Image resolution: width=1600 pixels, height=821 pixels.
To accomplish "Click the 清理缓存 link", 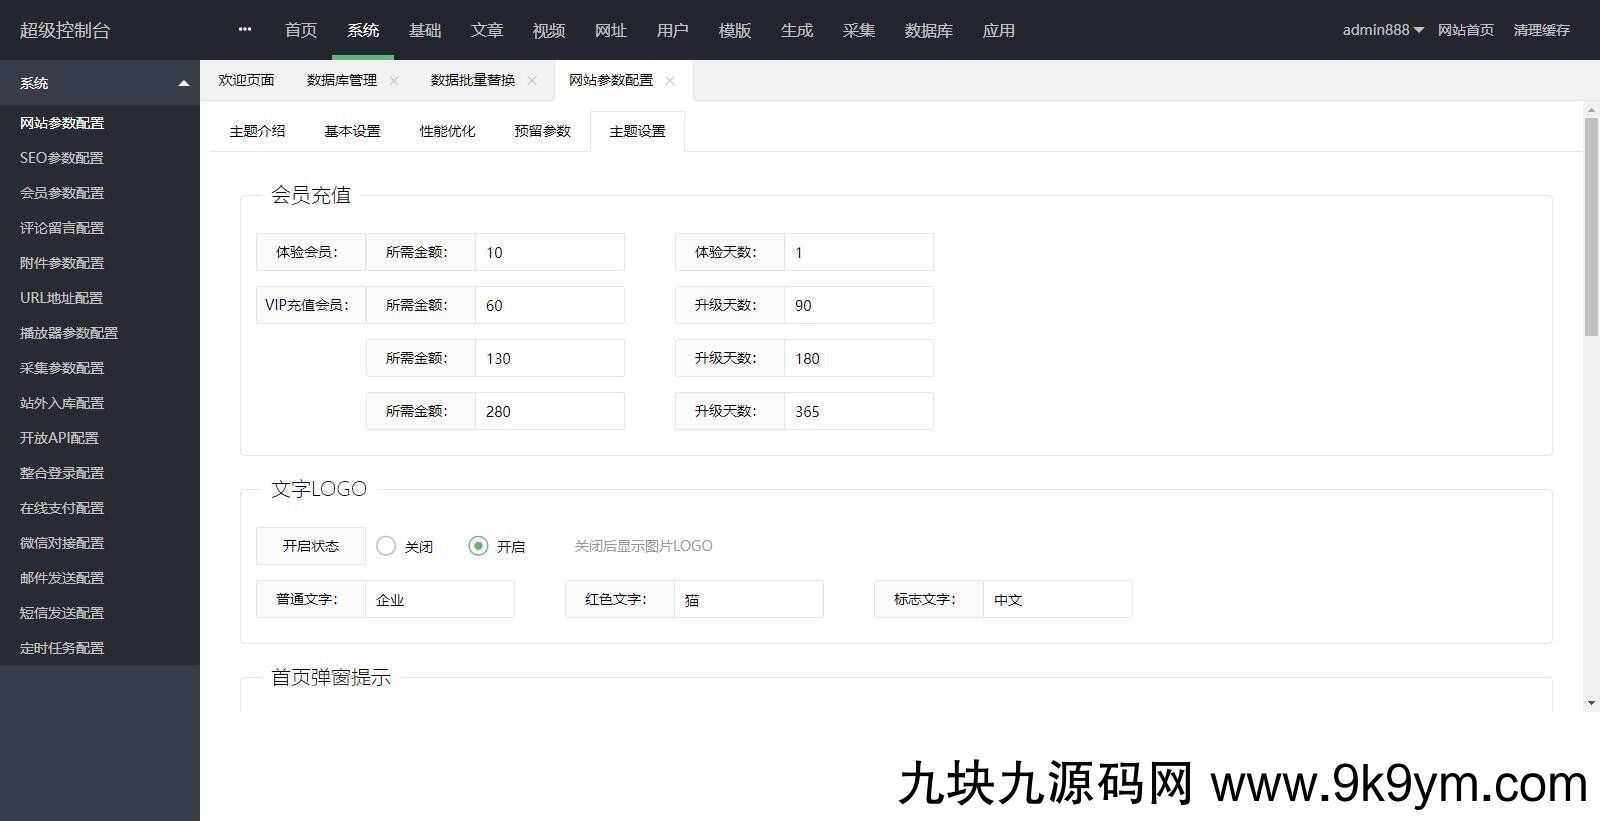I will click(x=1541, y=30).
